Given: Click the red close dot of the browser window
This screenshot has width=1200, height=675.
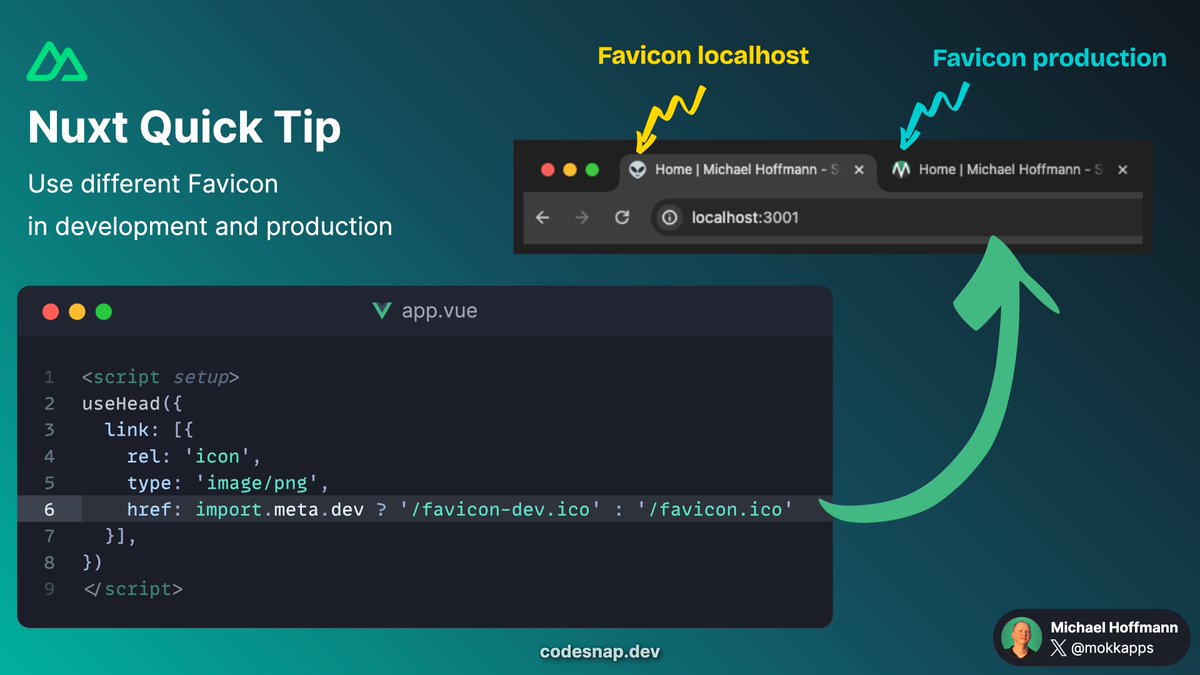Looking at the screenshot, I should pos(547,170).
